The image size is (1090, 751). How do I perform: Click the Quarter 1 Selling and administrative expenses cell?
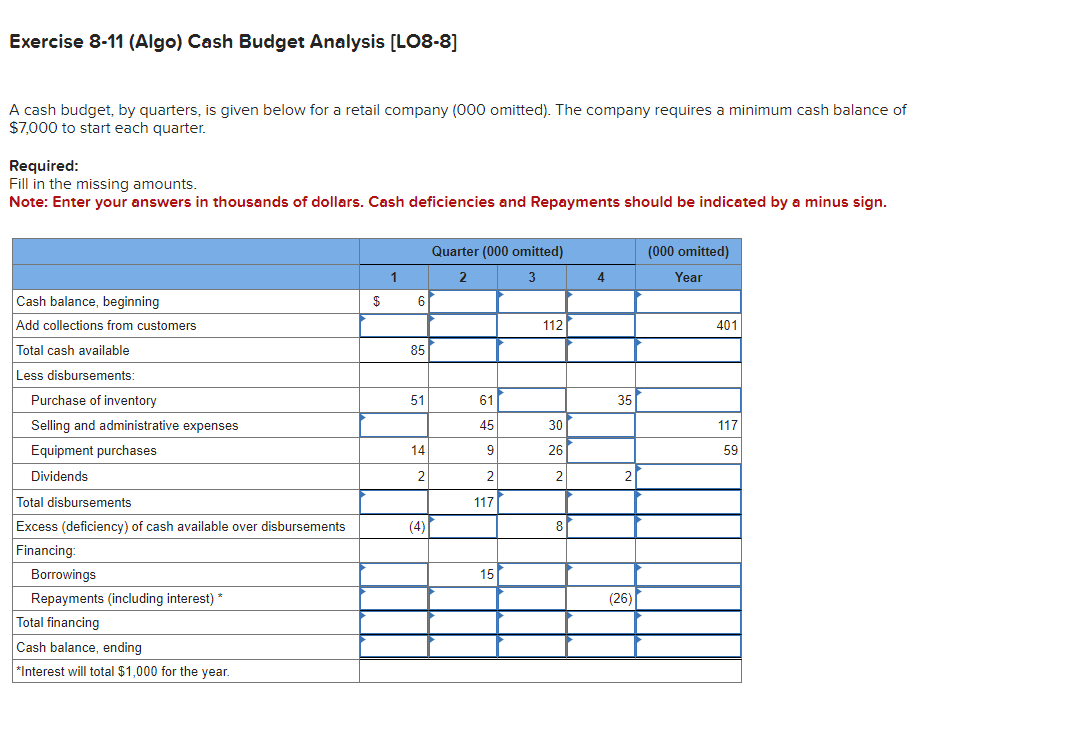394,424
